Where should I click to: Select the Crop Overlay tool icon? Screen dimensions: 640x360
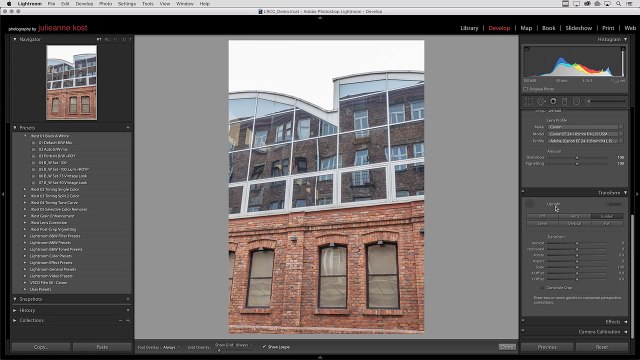529,101
